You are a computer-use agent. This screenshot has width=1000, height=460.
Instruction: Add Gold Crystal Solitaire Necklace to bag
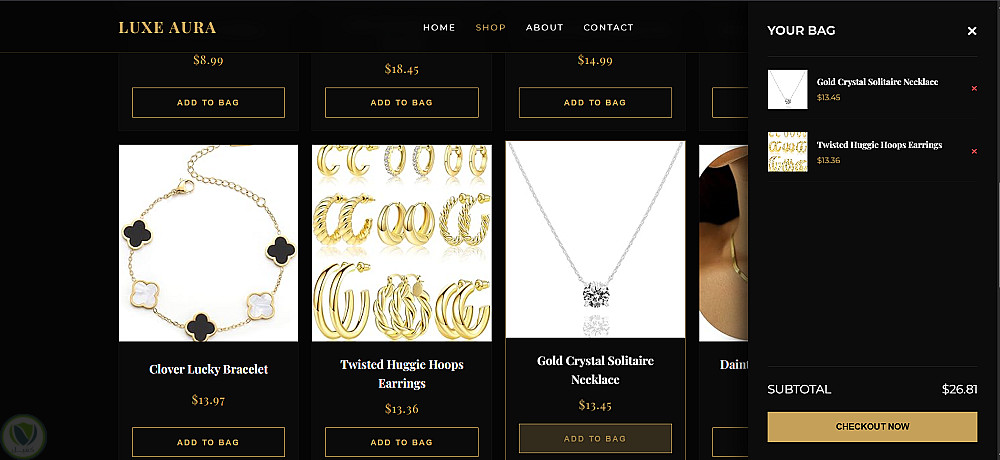point(595,438)
